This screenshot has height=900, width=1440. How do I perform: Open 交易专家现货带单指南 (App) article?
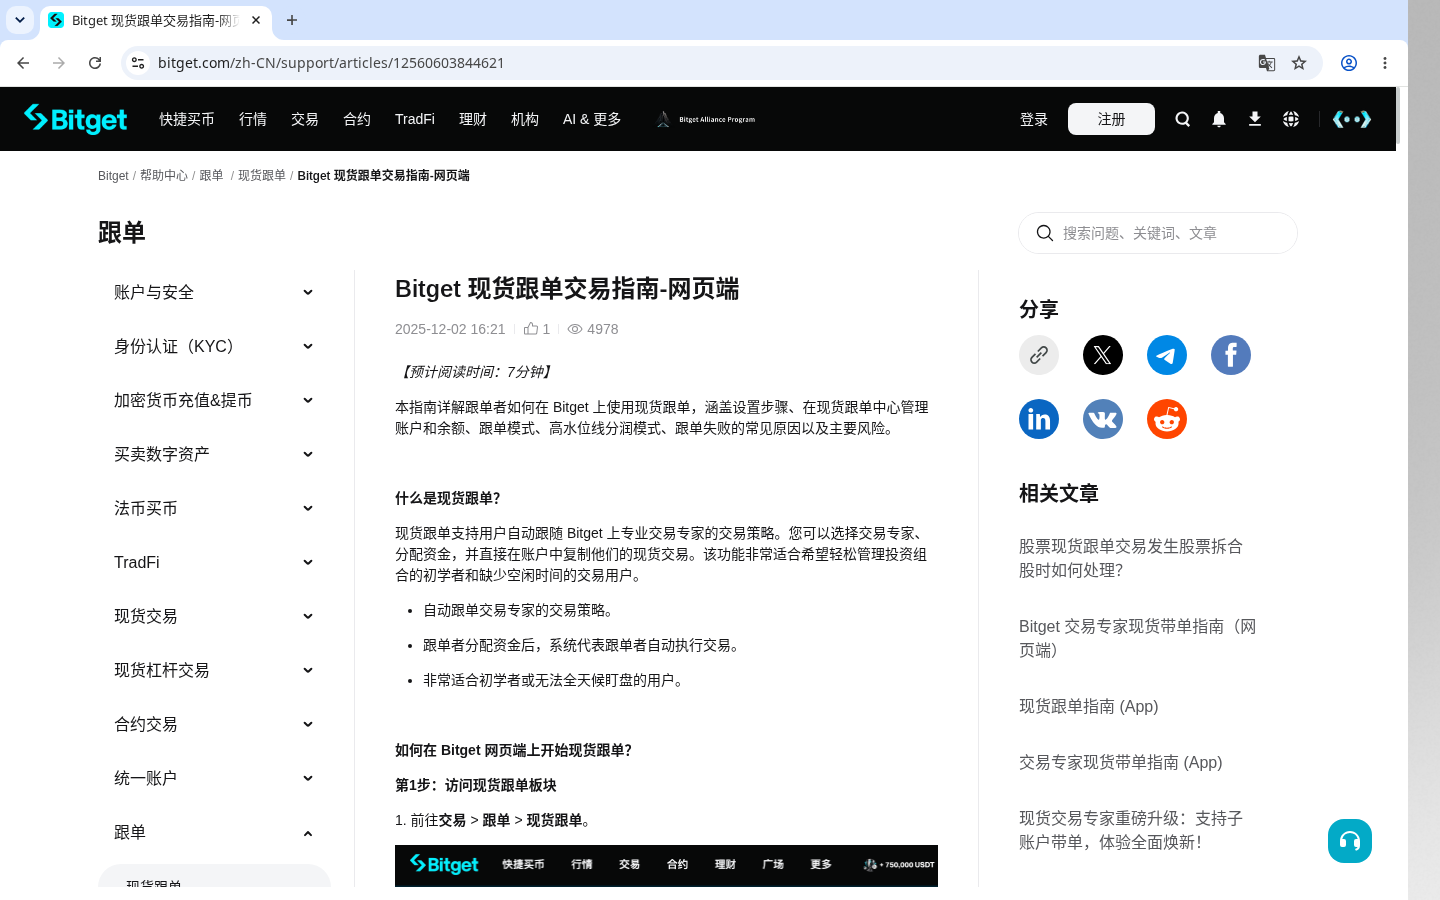pos(1121,762)
